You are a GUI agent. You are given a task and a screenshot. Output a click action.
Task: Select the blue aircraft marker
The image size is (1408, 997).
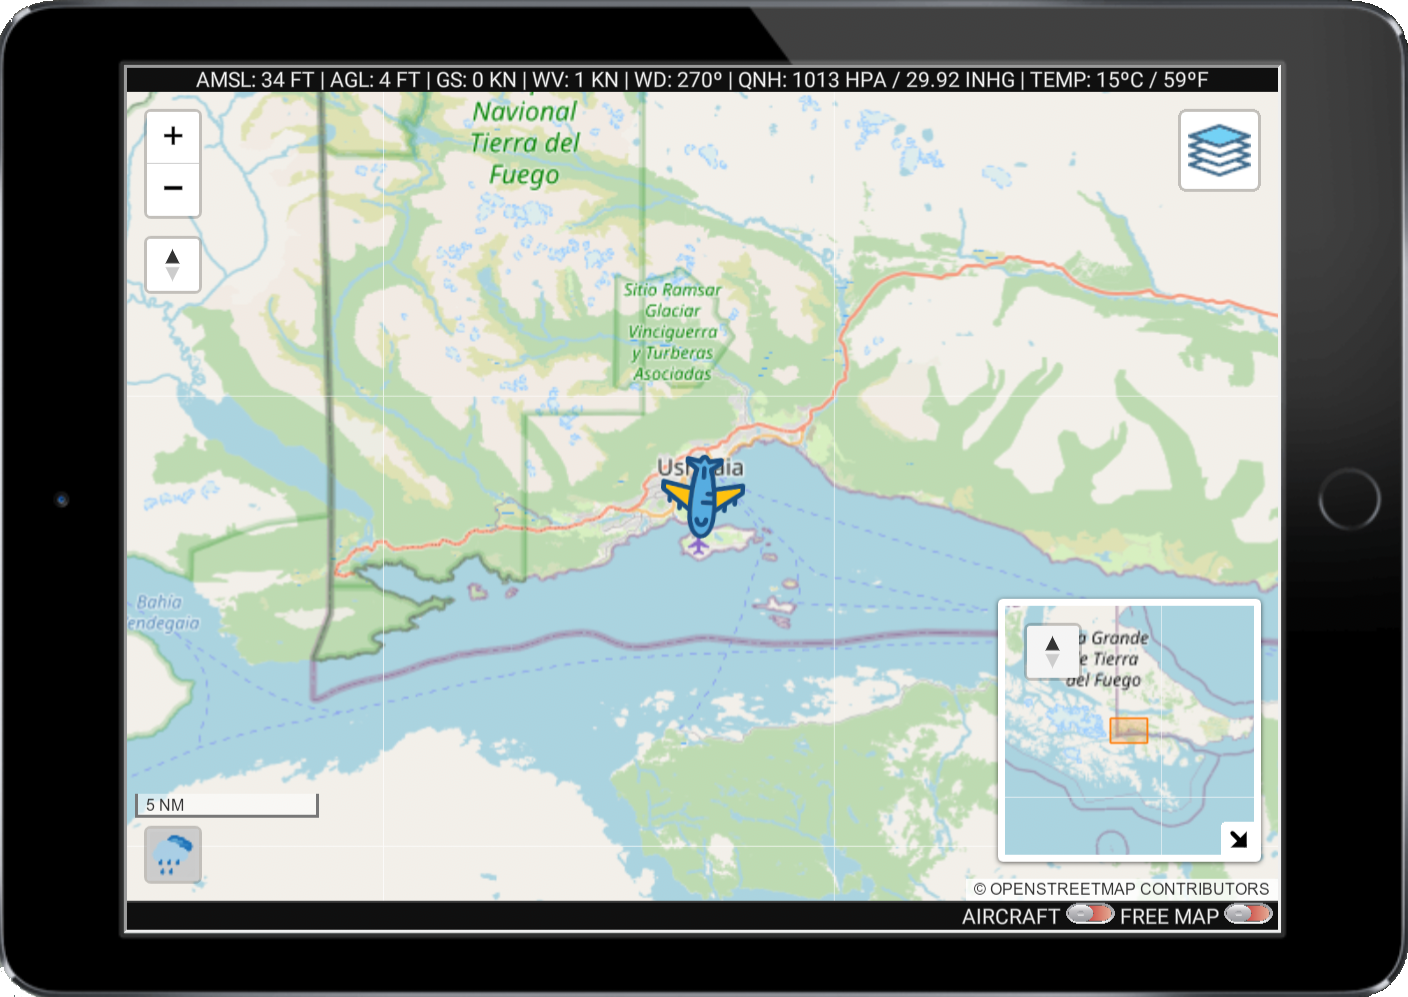703,496
